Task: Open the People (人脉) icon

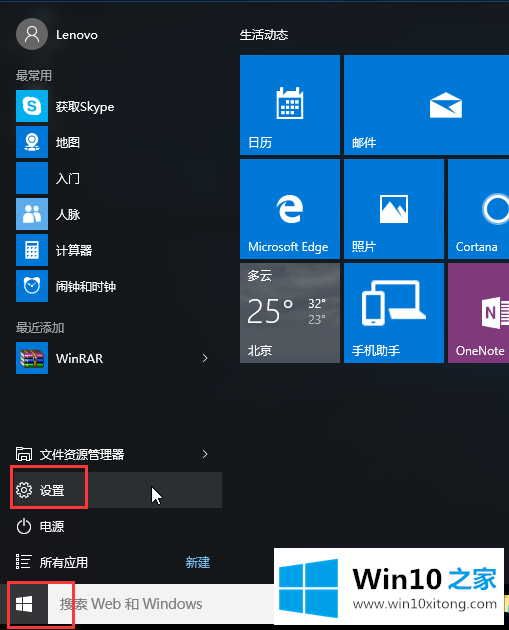Action: pyautogui.click(x=32, y=214)
